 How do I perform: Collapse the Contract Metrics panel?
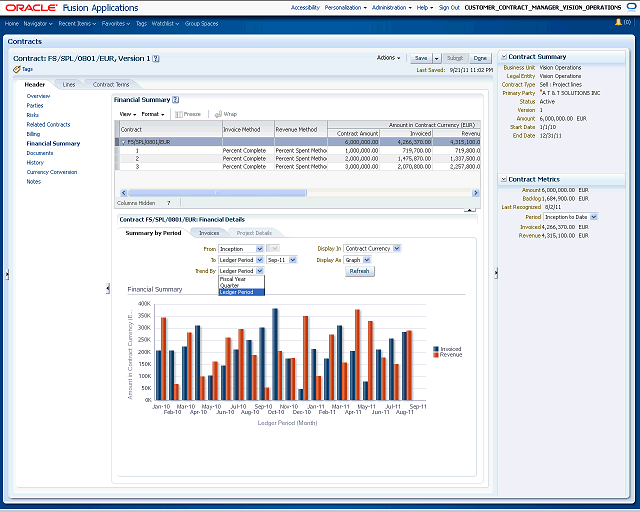(504, 179)
